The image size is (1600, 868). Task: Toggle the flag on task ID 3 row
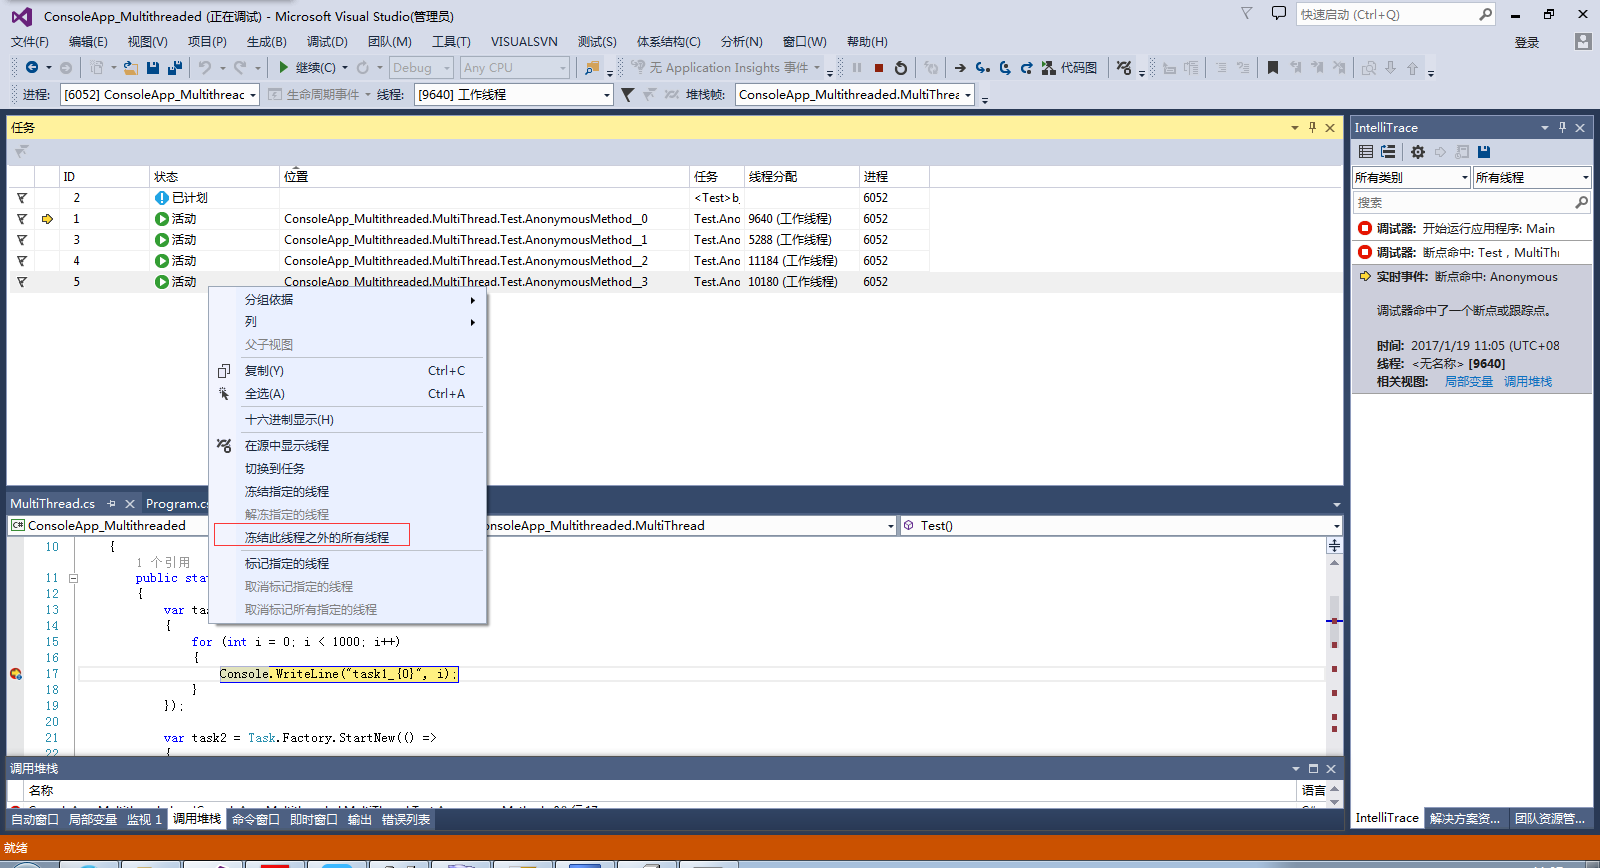(x=21, y=240)
